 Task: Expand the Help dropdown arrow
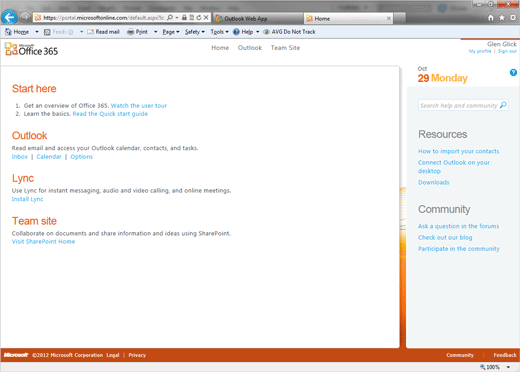click(258, 32)
